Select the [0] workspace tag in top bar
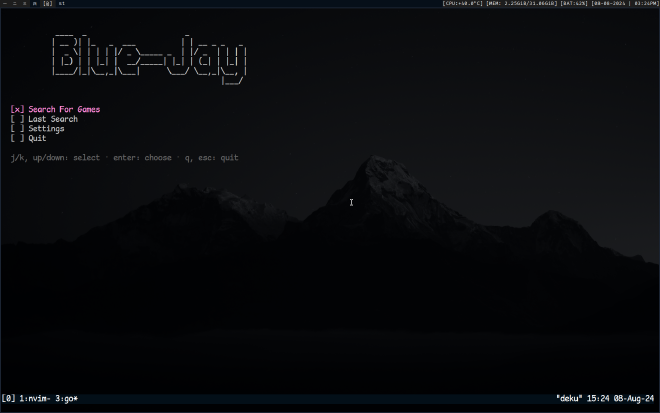Screen dimensions: 660x413 click(x=48, y=3)
